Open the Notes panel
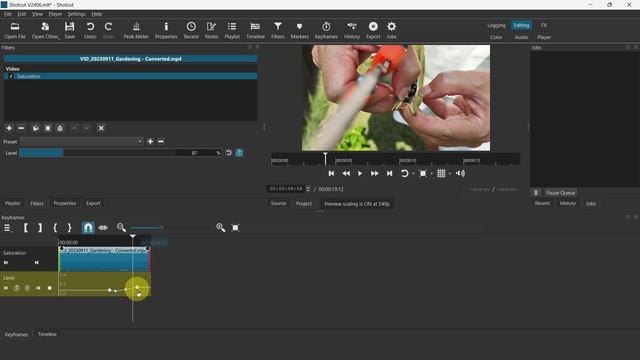The height and width of the screenshot is (360, 640). (211, 31)
